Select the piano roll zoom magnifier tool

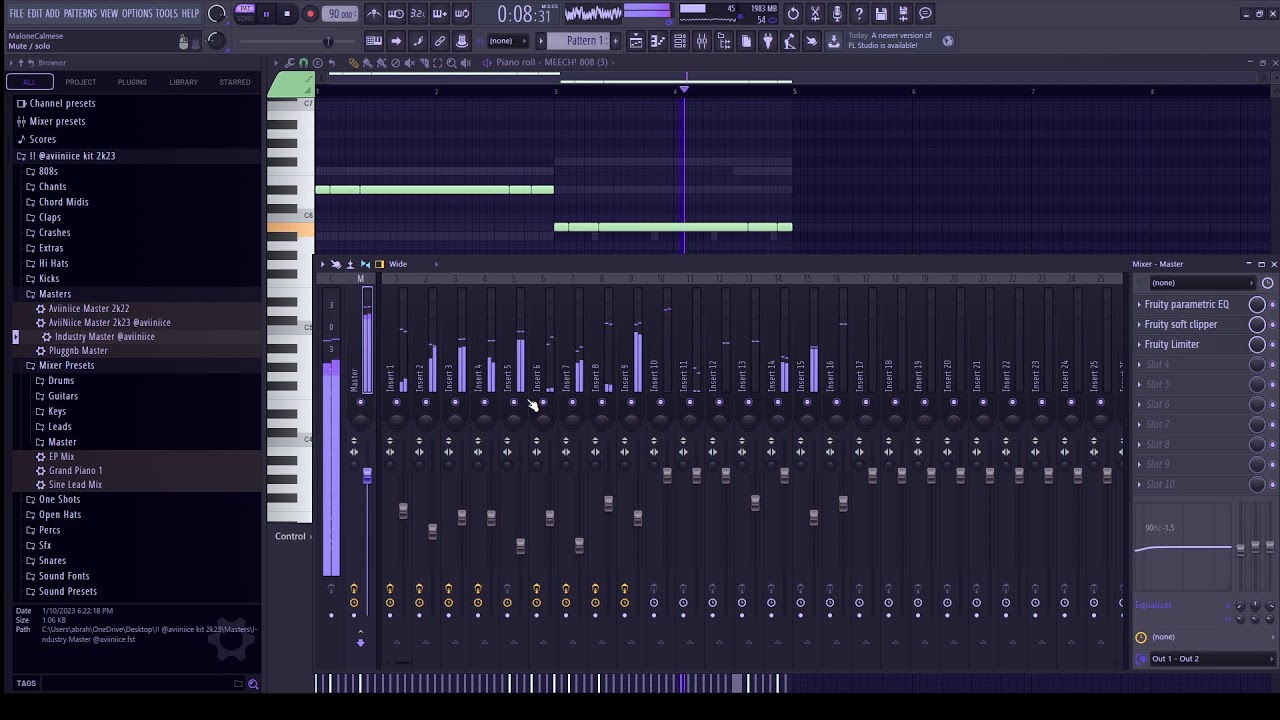pos(452,63)
